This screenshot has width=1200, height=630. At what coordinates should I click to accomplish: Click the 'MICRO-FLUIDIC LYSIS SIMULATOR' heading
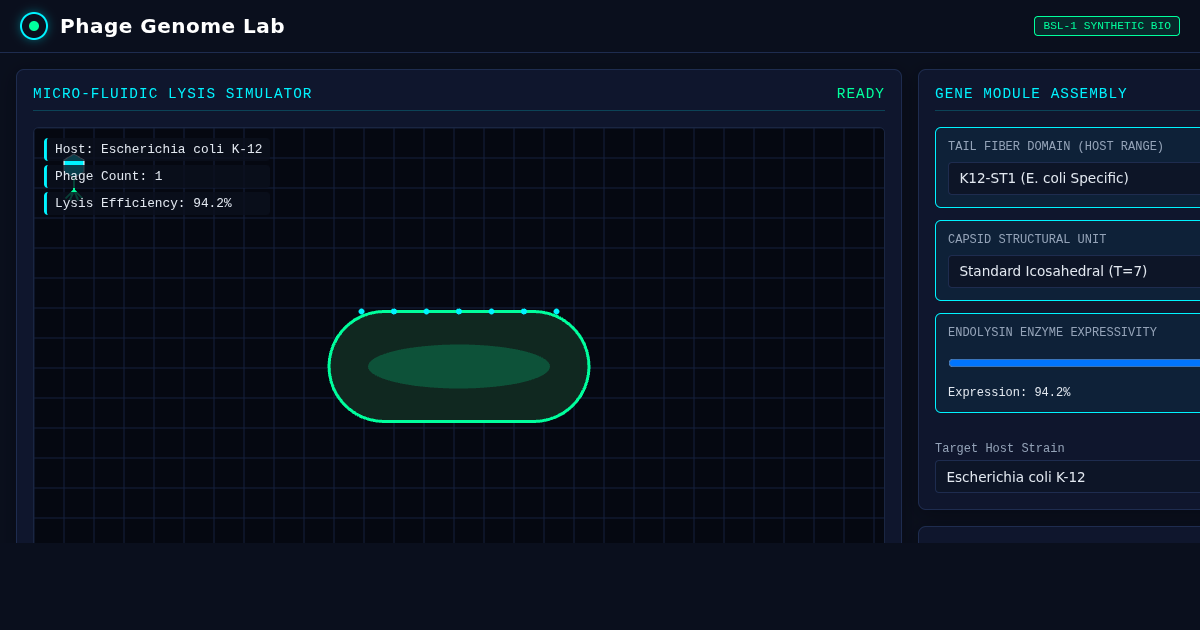click(x=173, y=94)
